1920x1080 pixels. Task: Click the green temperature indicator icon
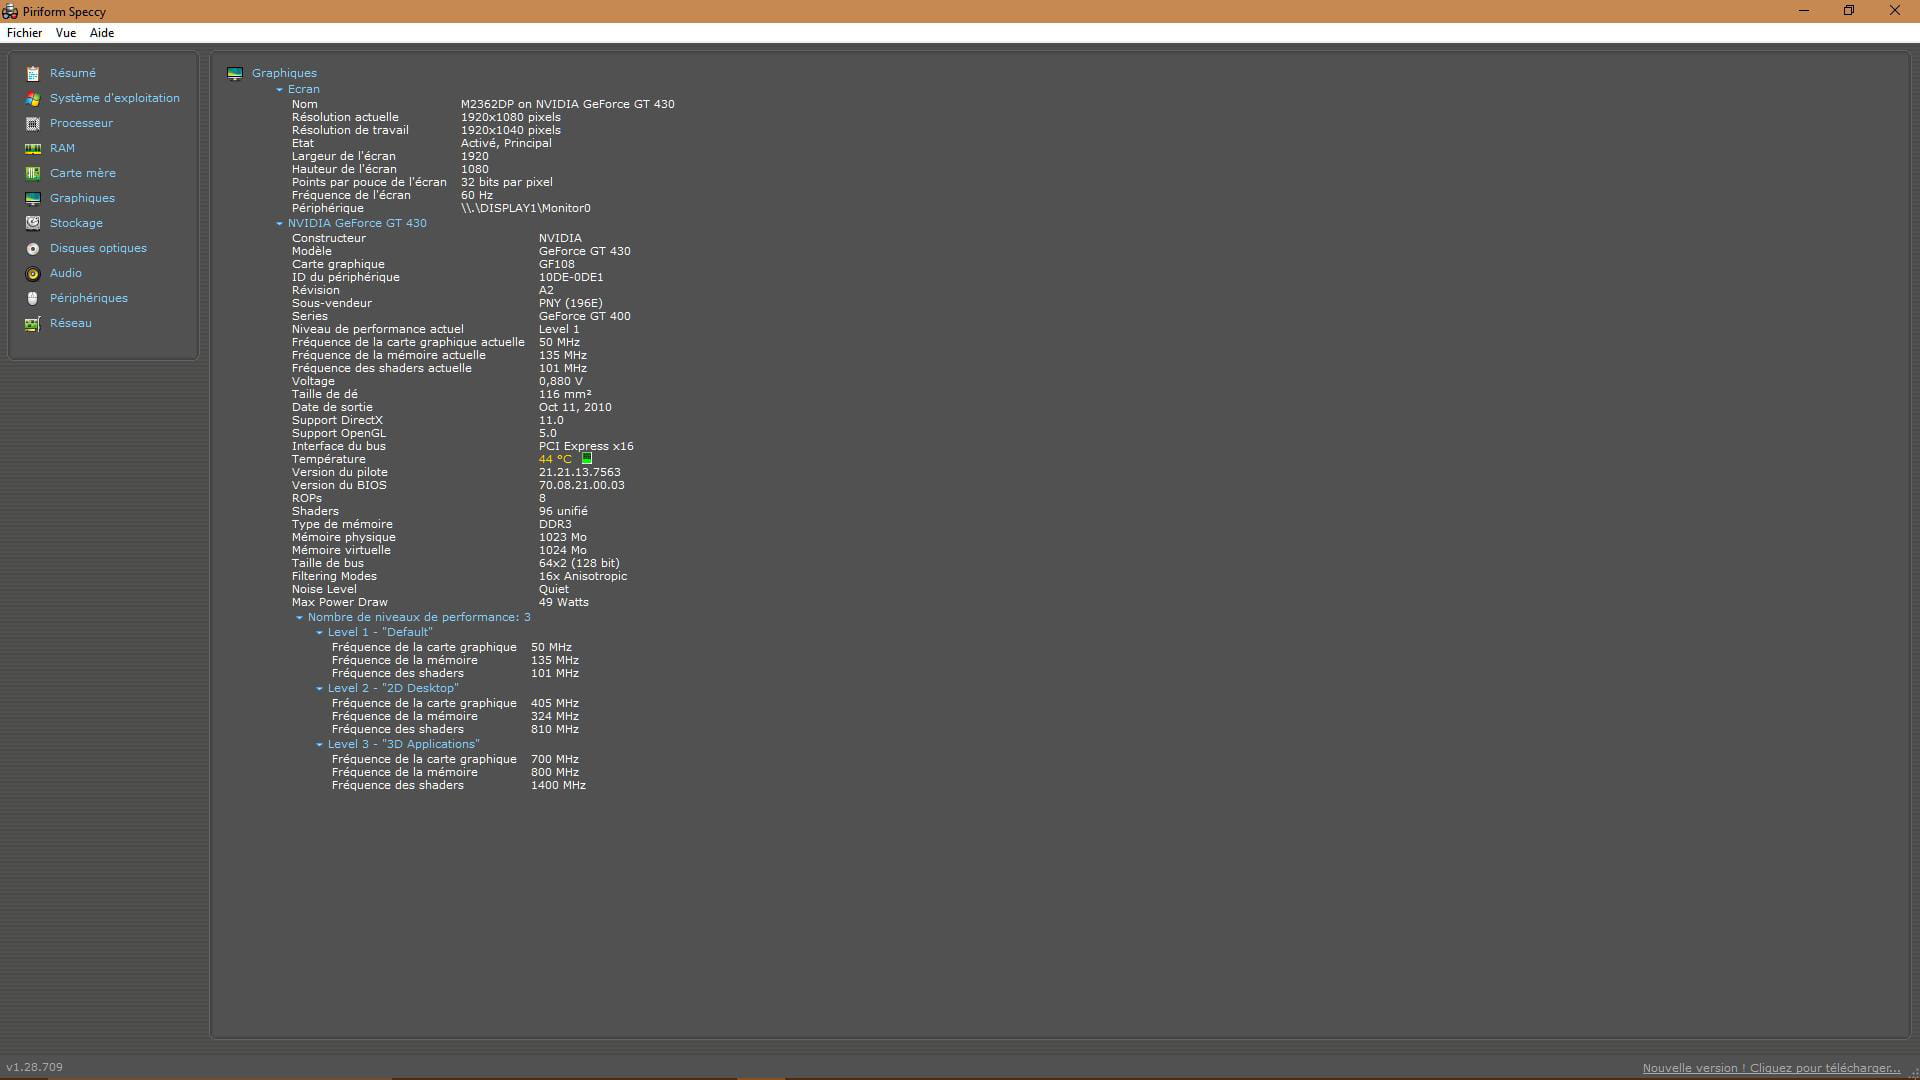(x=587, y=459)
